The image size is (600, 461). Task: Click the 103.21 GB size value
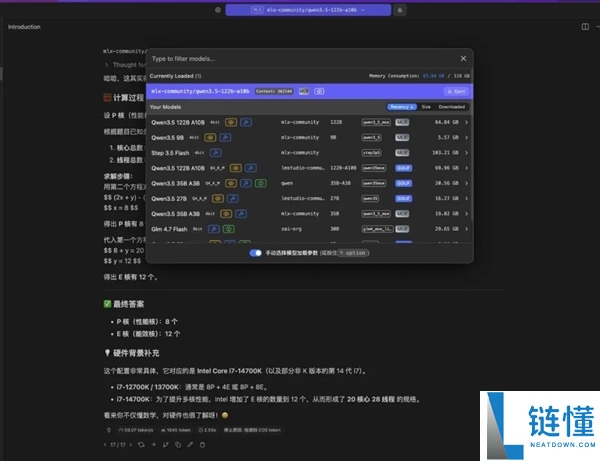(445, 153)
